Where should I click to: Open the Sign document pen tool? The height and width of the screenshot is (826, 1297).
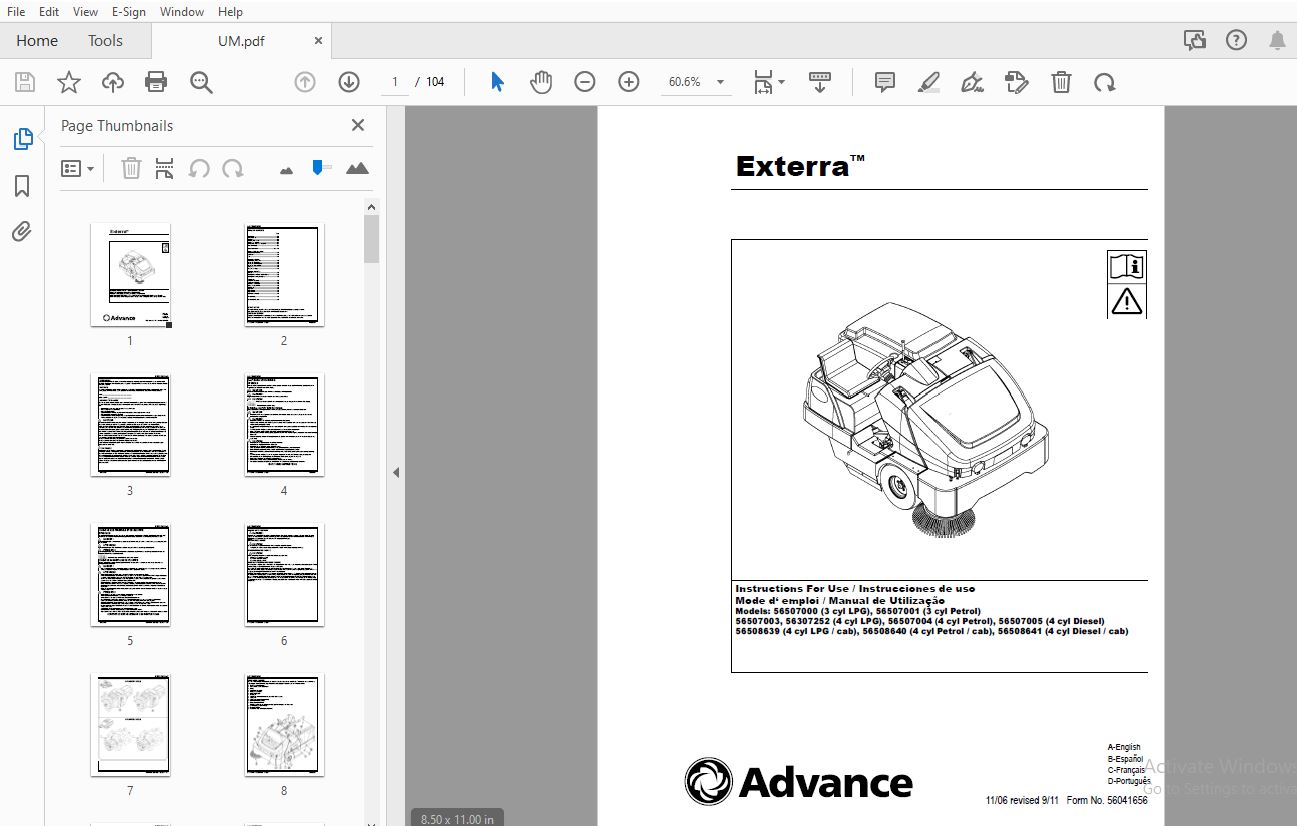[x=973, y=82]
